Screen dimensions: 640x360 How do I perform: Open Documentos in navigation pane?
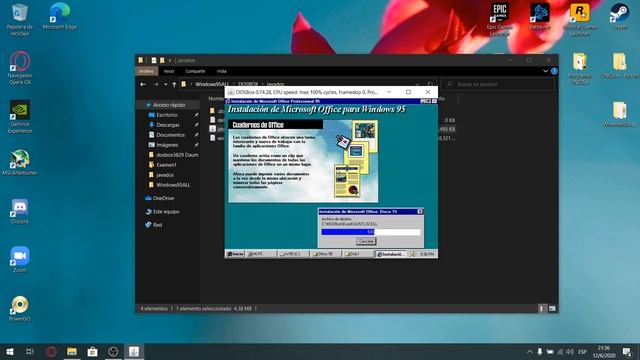pos(170,135)
